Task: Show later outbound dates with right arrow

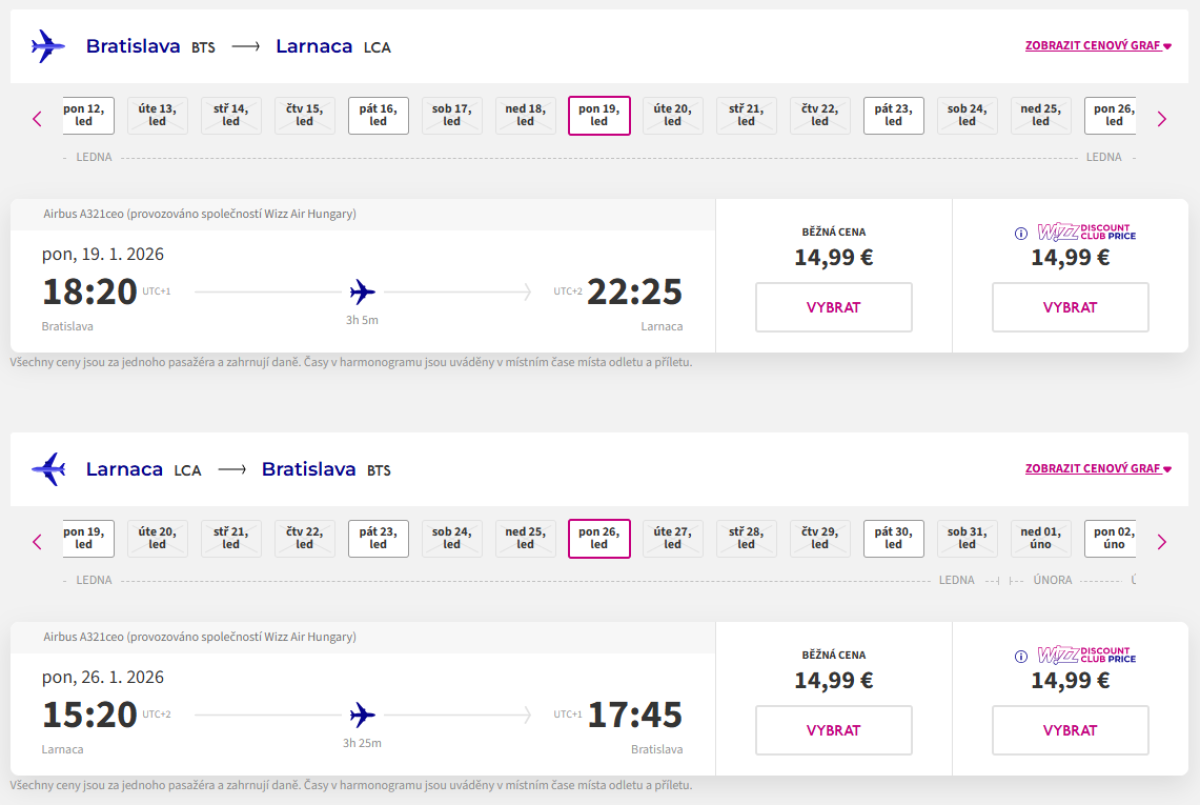Action: [x=1161, y=119]
